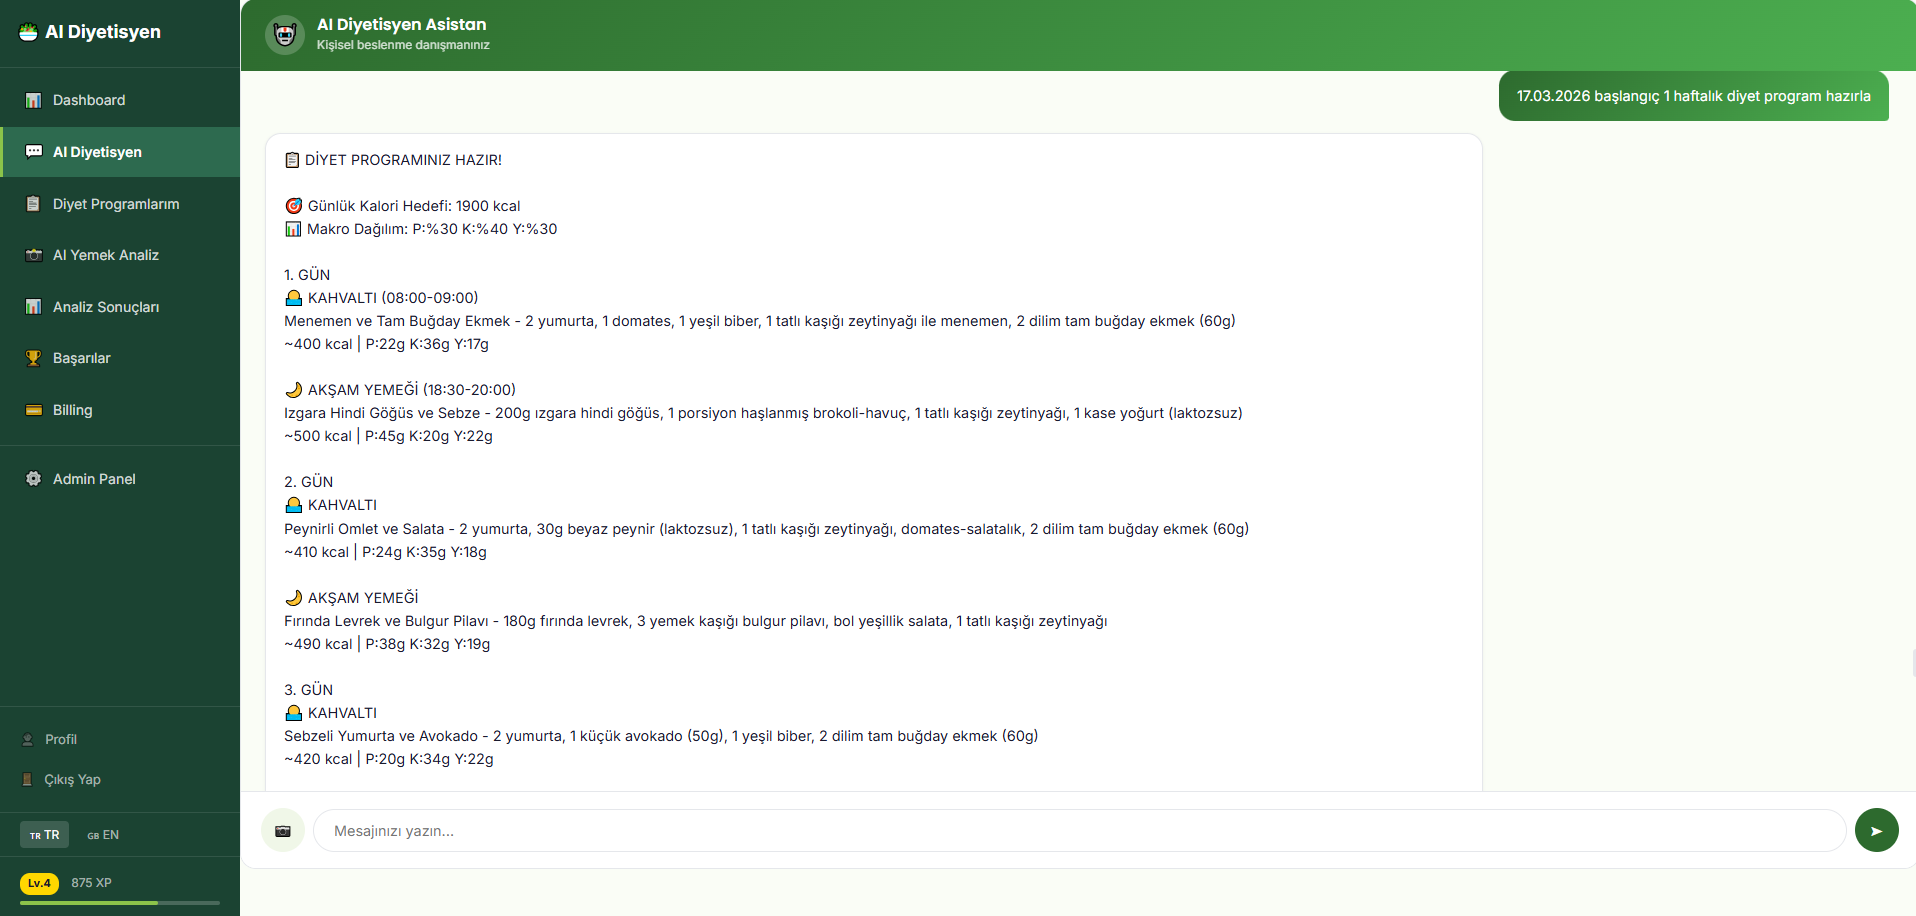Viewport: 1916px width, 916px height.
Task: Open the Başarılar page
Action: click(x=120, y=358)
